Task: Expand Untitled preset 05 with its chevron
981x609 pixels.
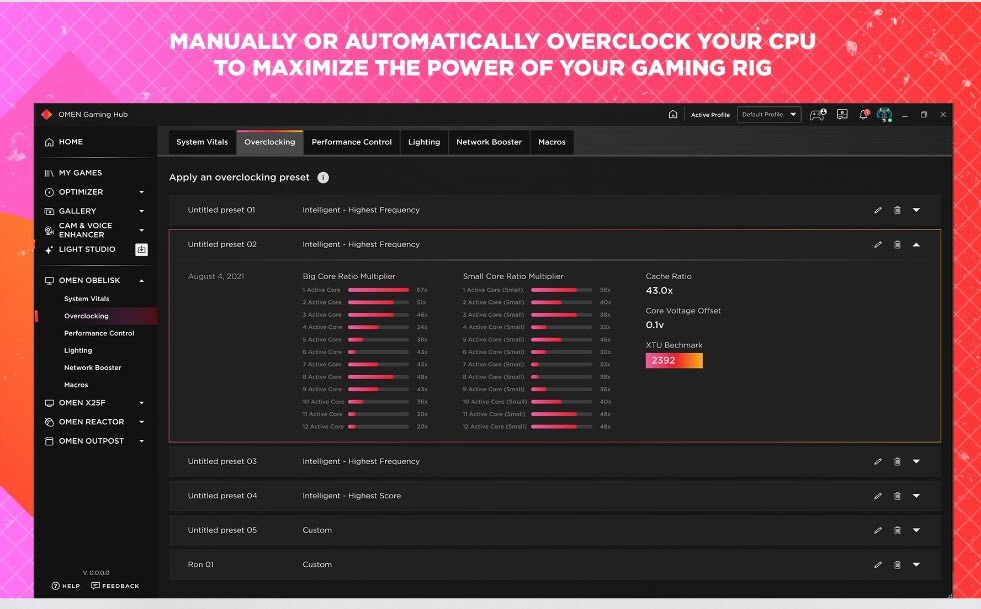Action: (916, 530)
